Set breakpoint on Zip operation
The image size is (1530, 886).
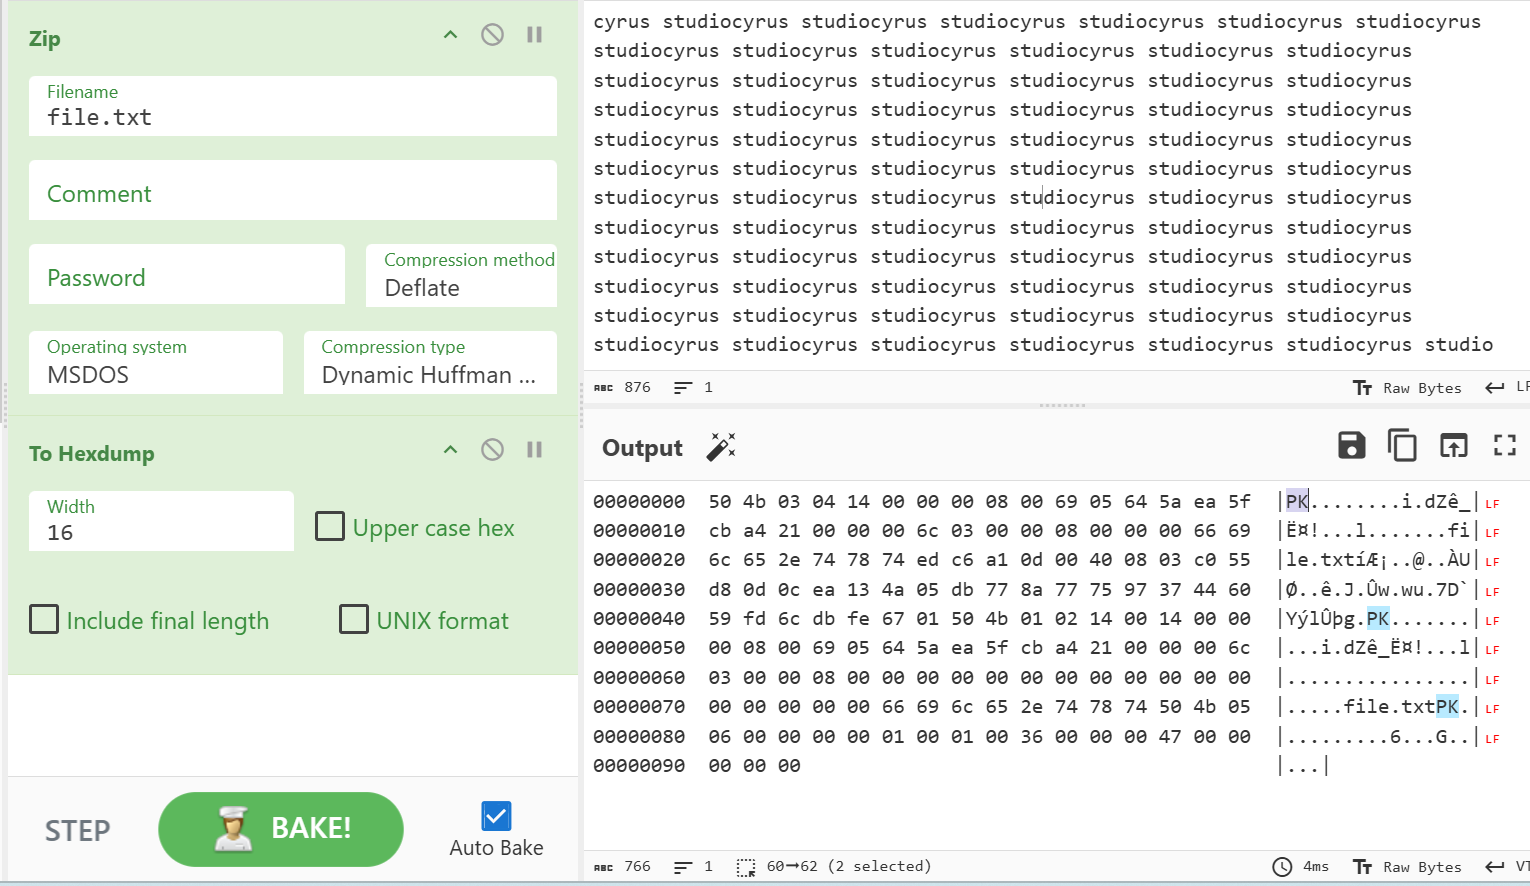(534, 35)
